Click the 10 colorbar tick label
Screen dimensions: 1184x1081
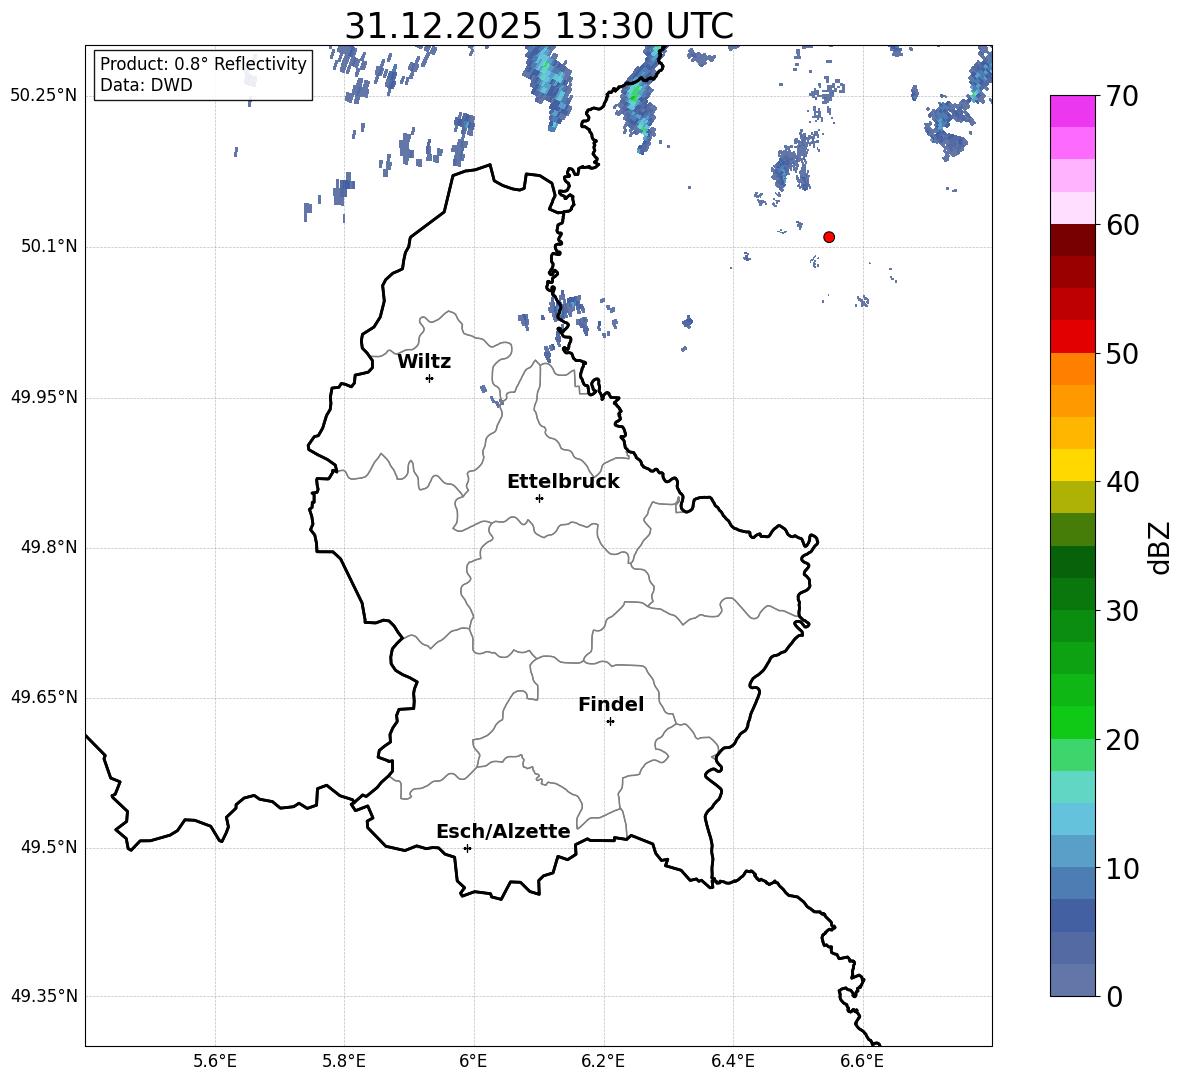(x=1122, y=868)
